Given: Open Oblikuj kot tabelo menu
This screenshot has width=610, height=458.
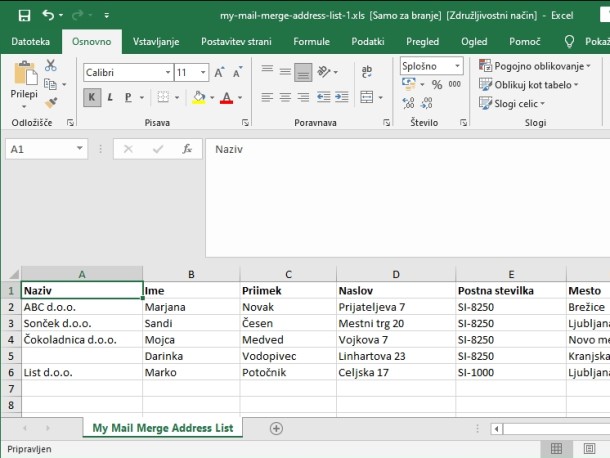Looking at the screenshot, I should click(529, 84).
